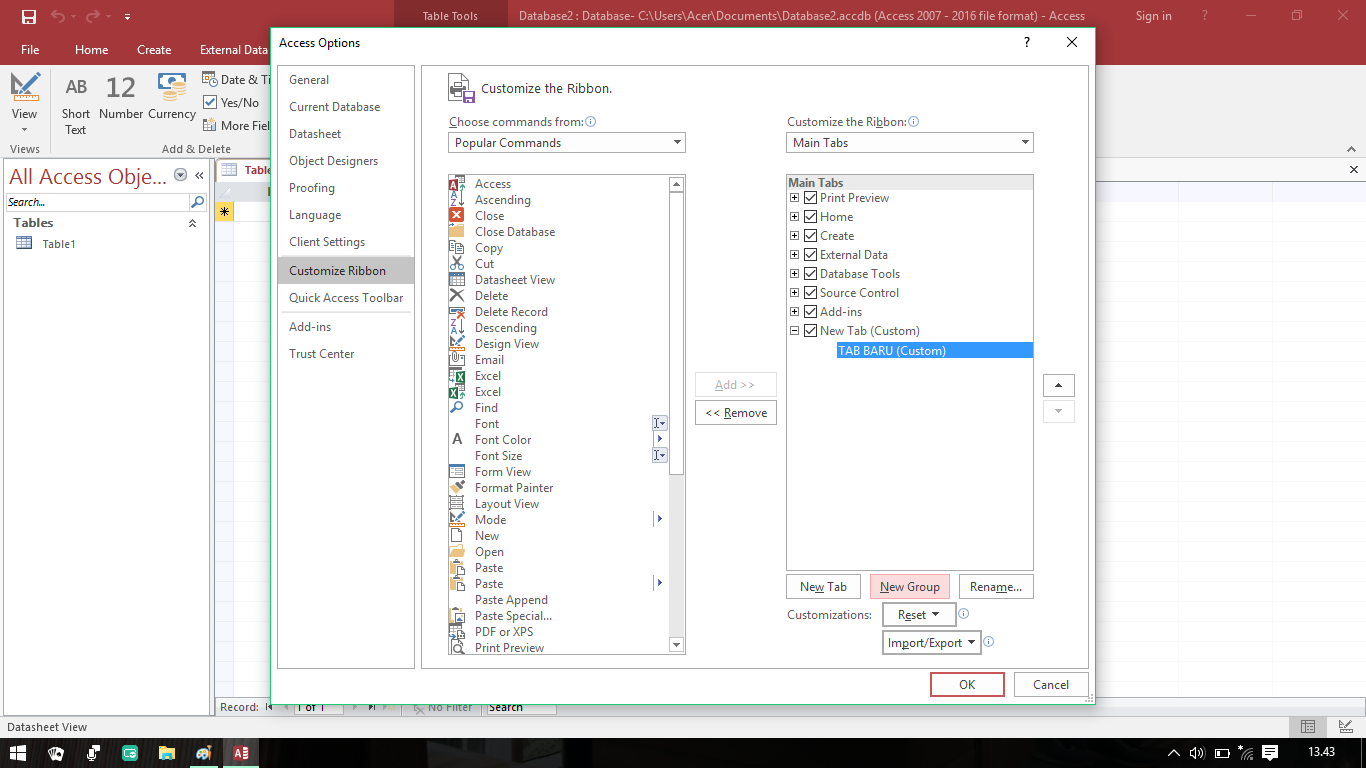The width and height of the screenshot is (1366, 768).
Task: Click the Rename button
Action: coord(996,586)
